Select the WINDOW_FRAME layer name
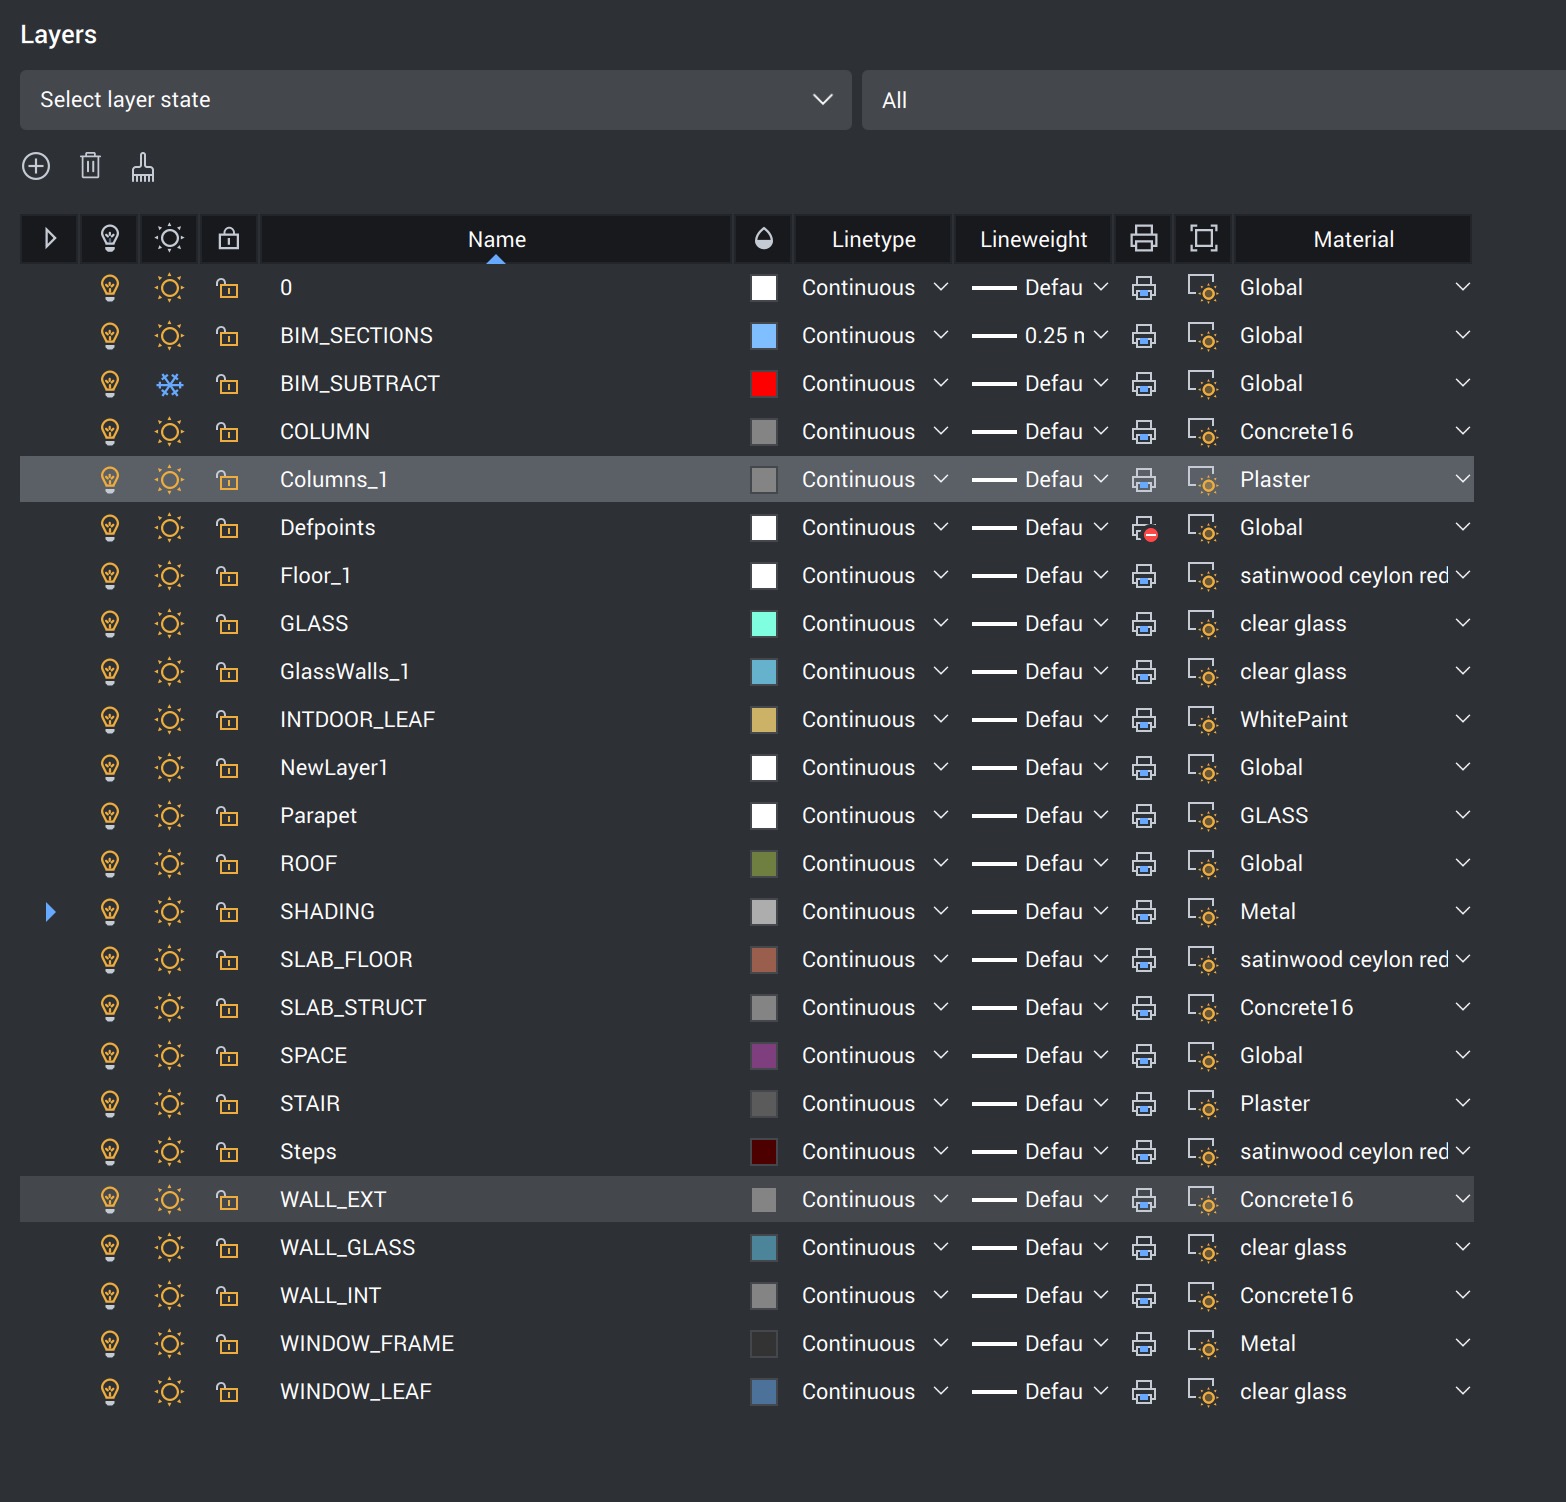 point(367,1344)
